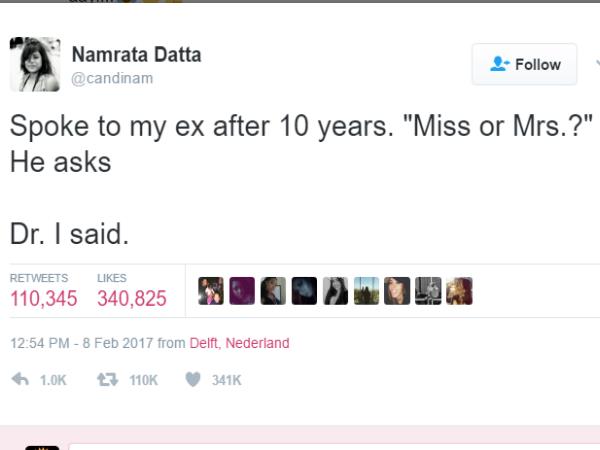600x450 pixels.
Task: Expand the chevron menu beside Follow
Action: click(x=596, y=63)
